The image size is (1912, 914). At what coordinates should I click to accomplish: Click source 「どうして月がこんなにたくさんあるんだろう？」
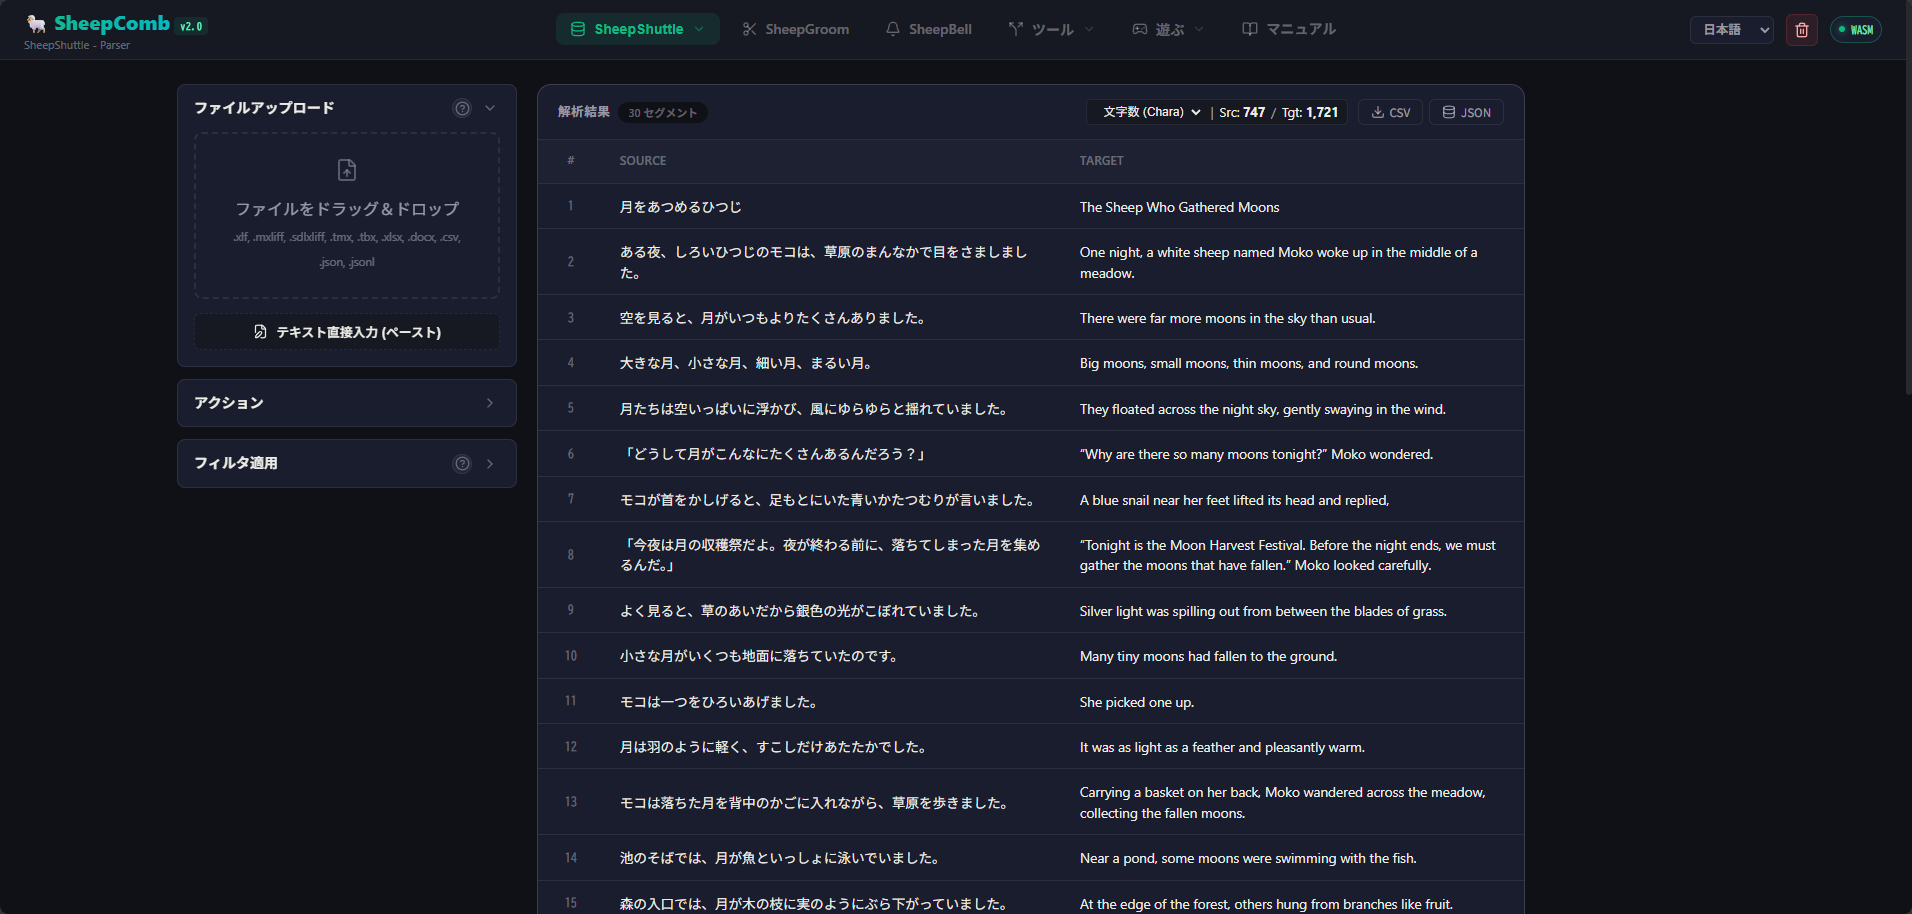[774, 454]
